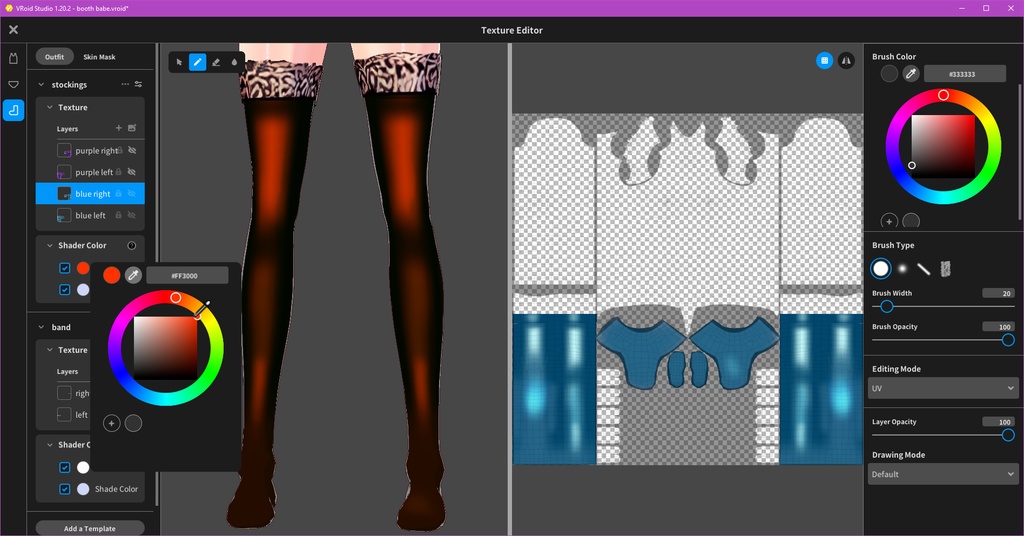Click Shader Color help question icon
The height and width of the screenshot is (536, 1024).
click(132, 245)
